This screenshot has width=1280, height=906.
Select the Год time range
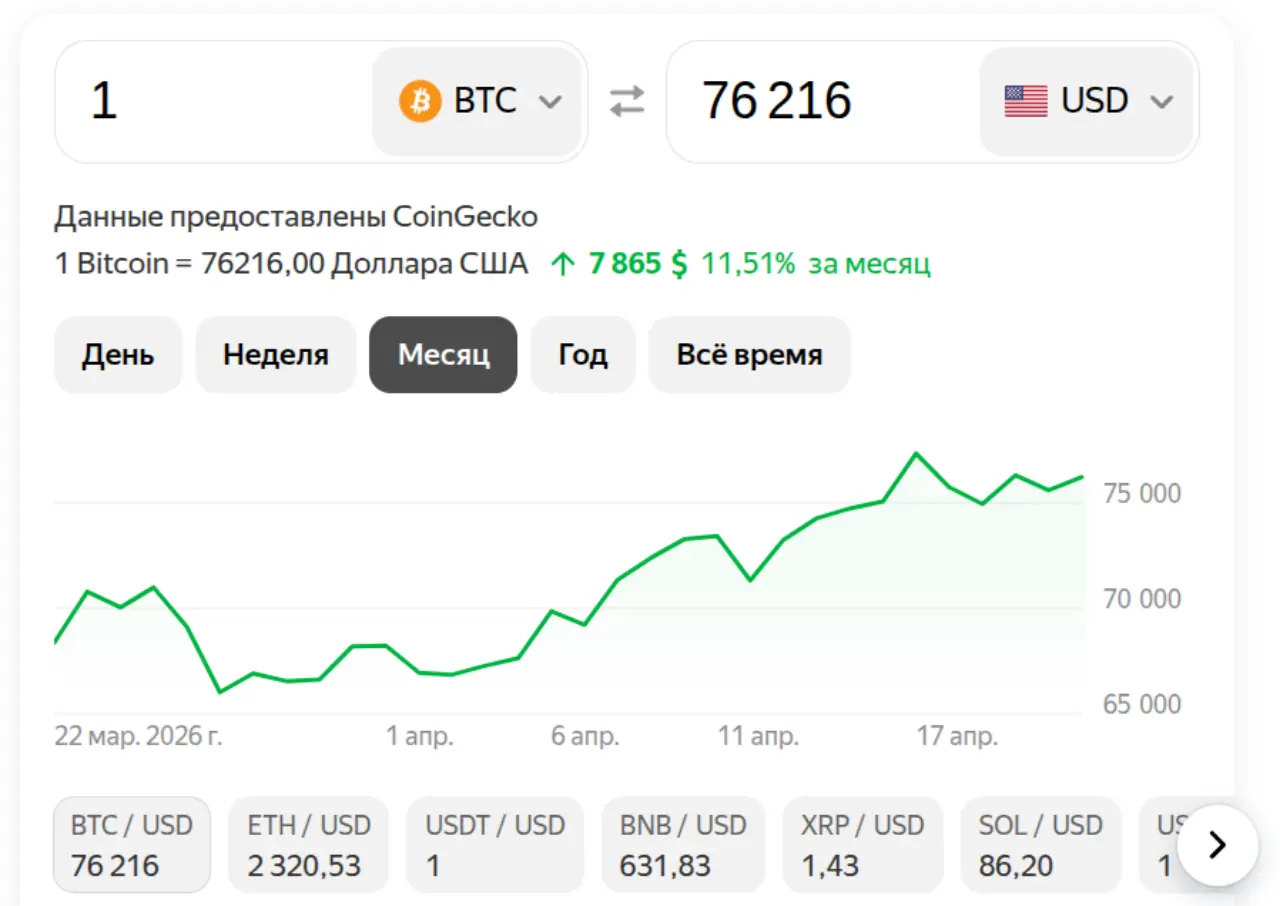pos(583,354)
